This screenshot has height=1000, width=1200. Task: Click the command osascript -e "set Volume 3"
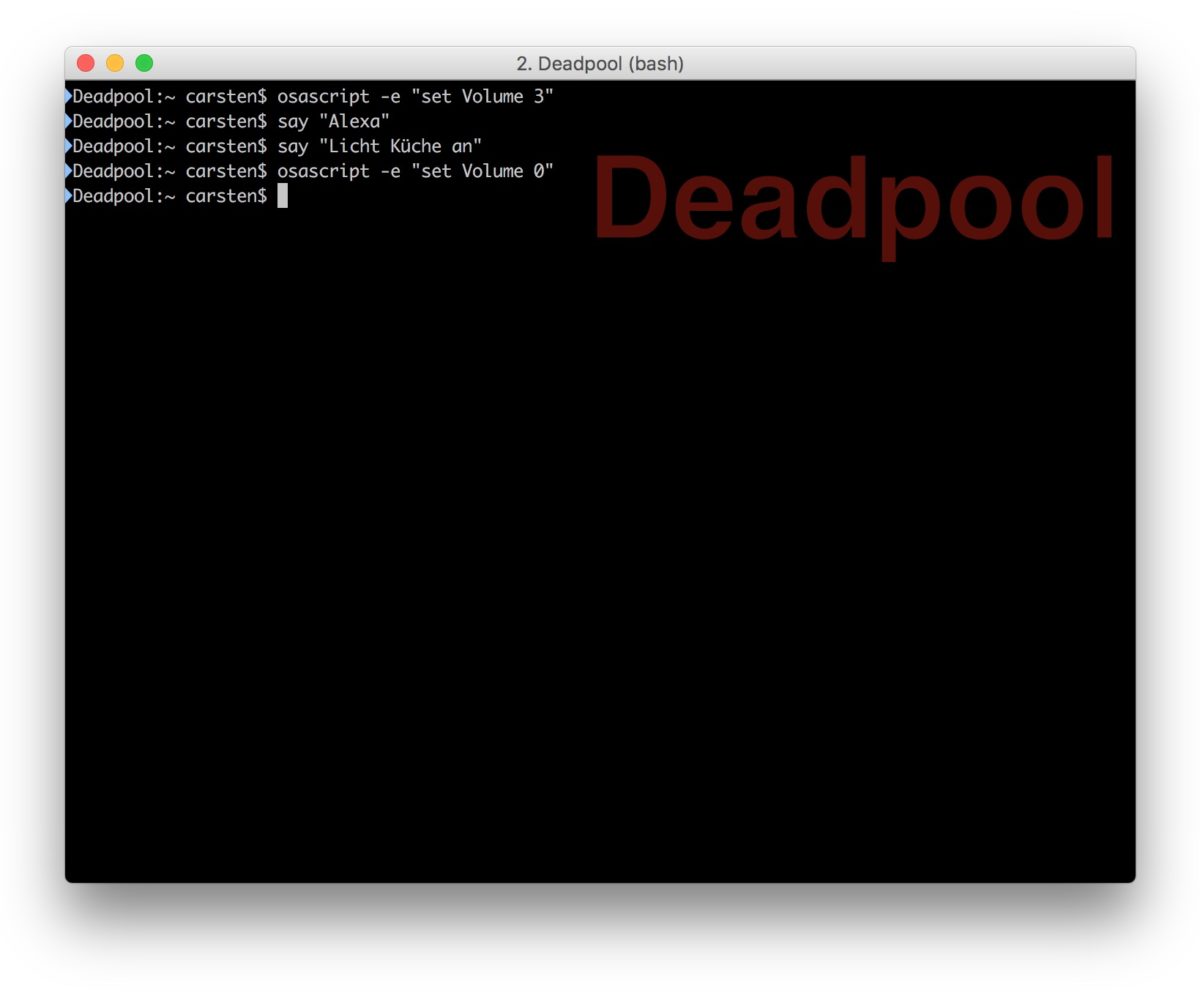point(415,97)
